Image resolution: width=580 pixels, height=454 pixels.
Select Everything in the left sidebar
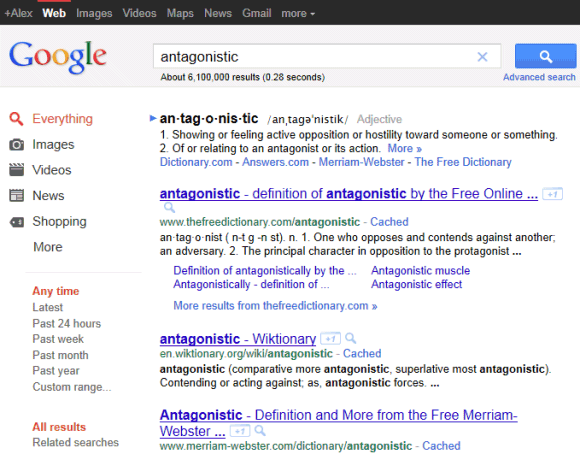point(63,119)
